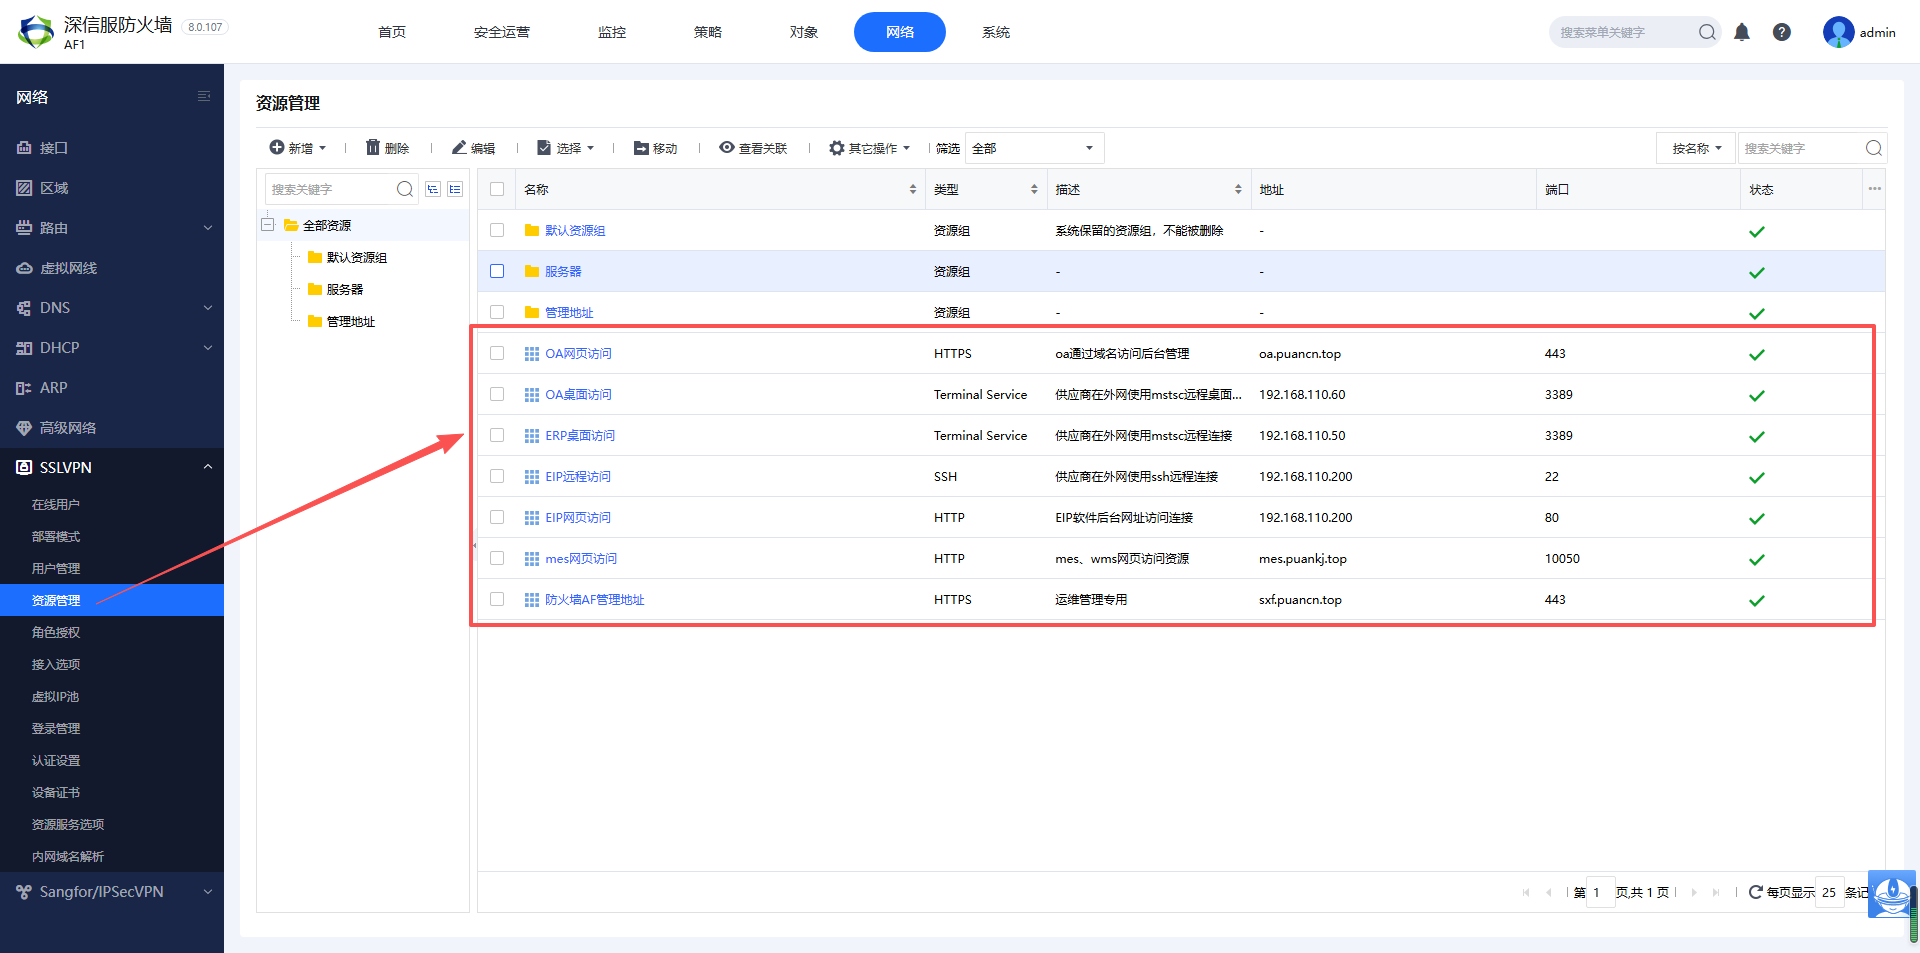Click the 移动 toolbar button
1920x953 pixels.
(x=655, y=148)
